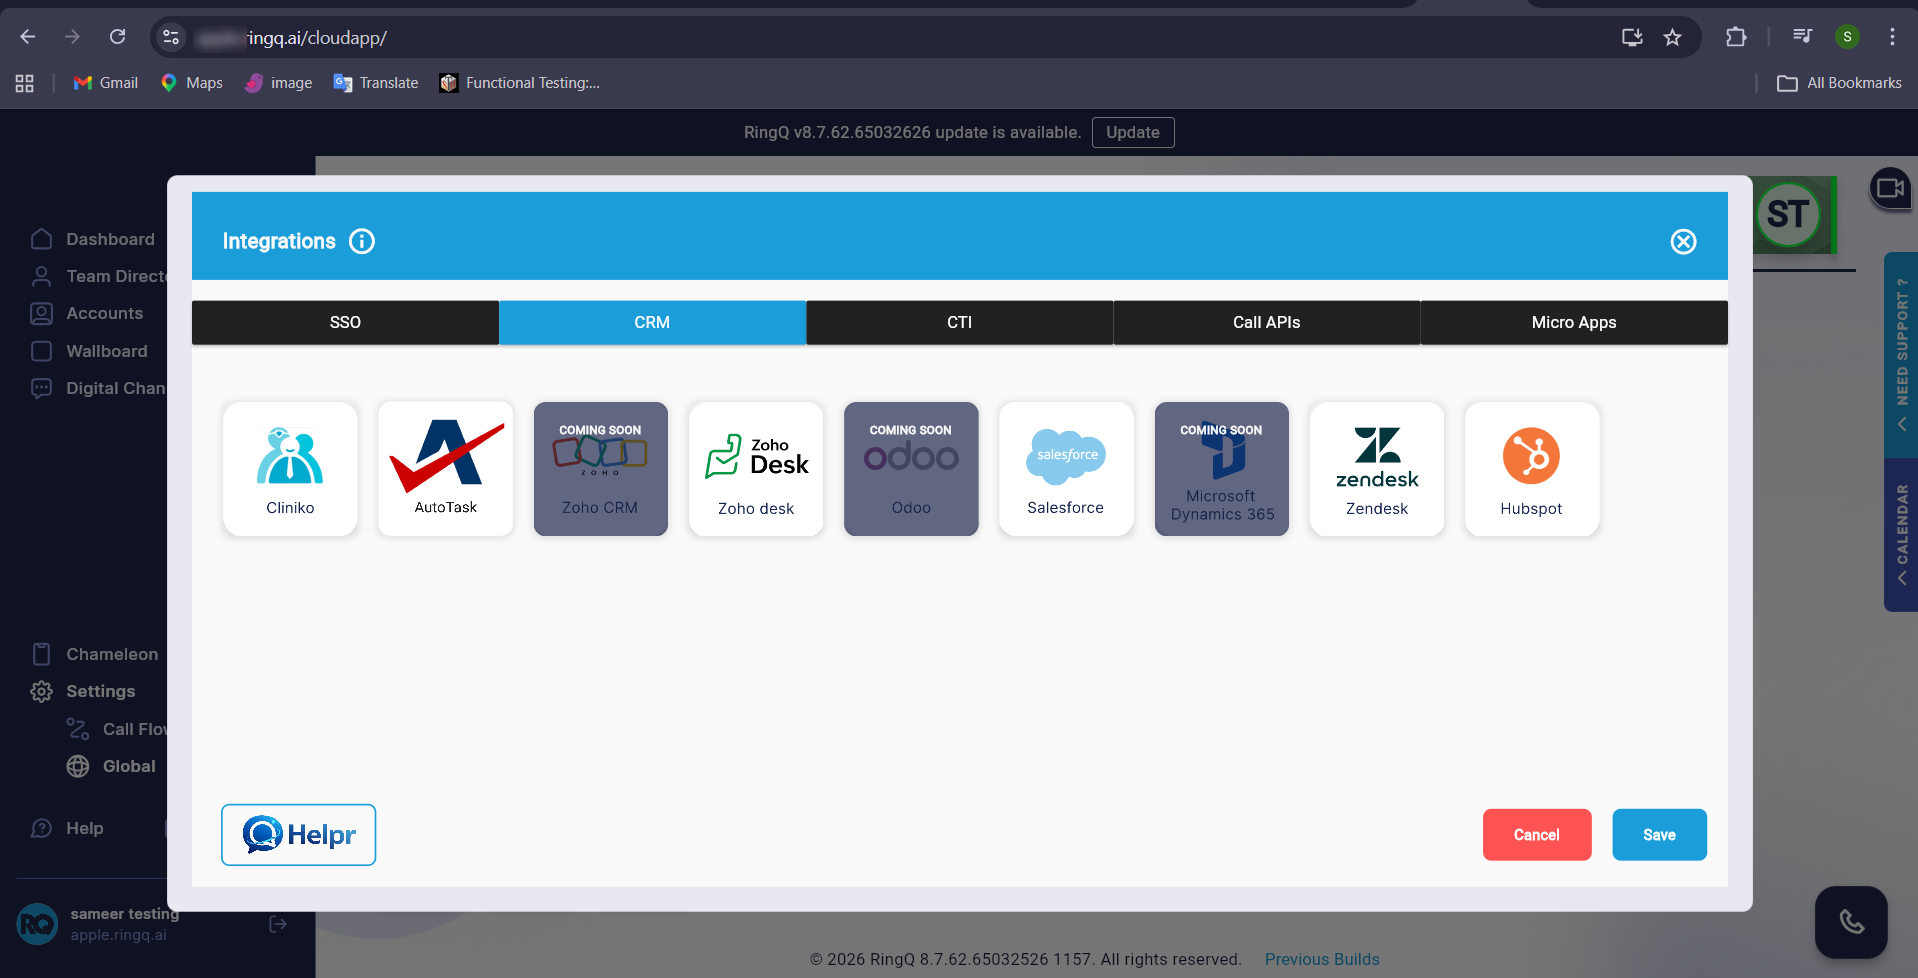1918x978 pixels.
Task: Open the Functional Testing bookmark
Action: click(520, 83)
